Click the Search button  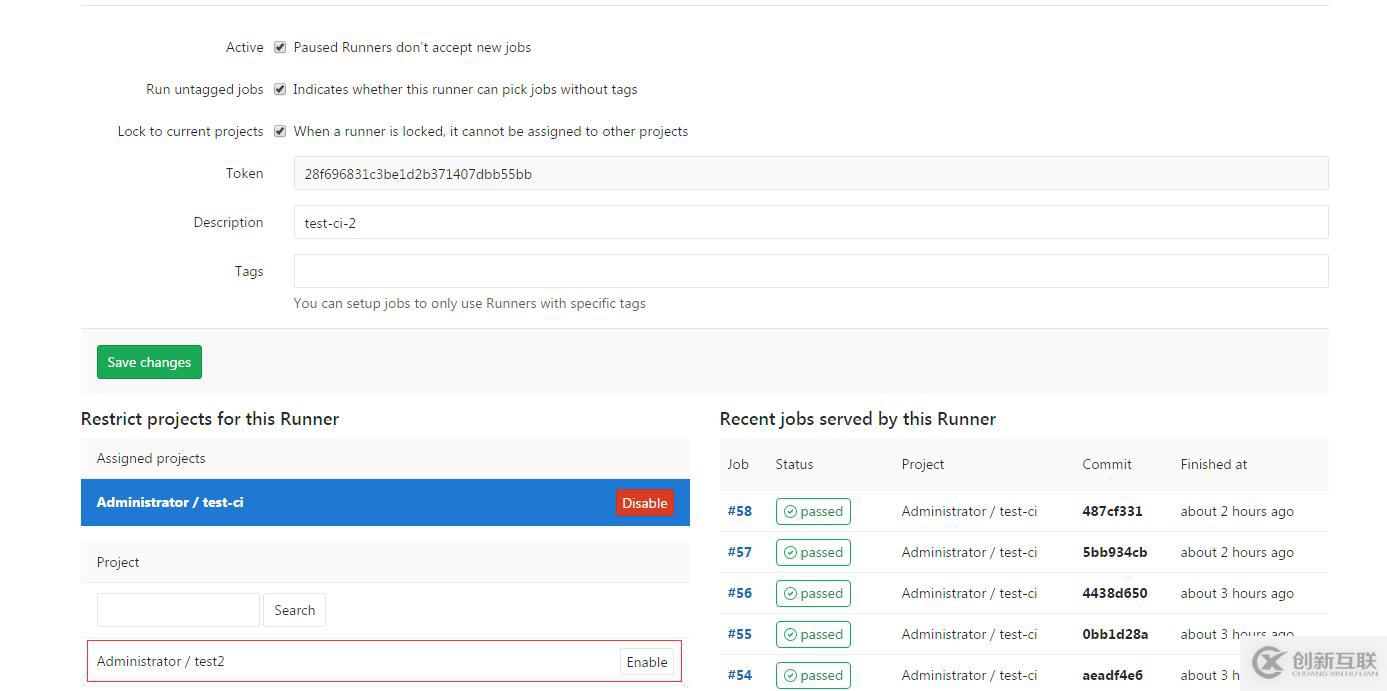[294, 610]
